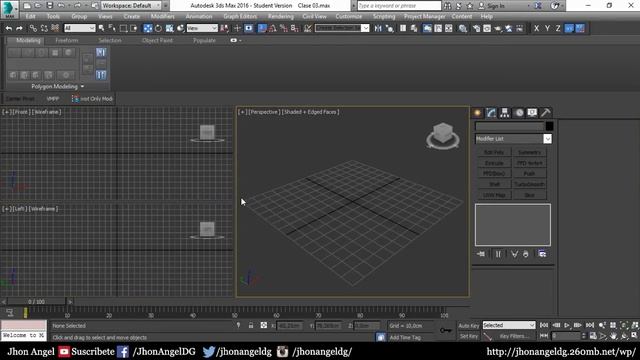Open the Create command panel tab

(477, 113)
